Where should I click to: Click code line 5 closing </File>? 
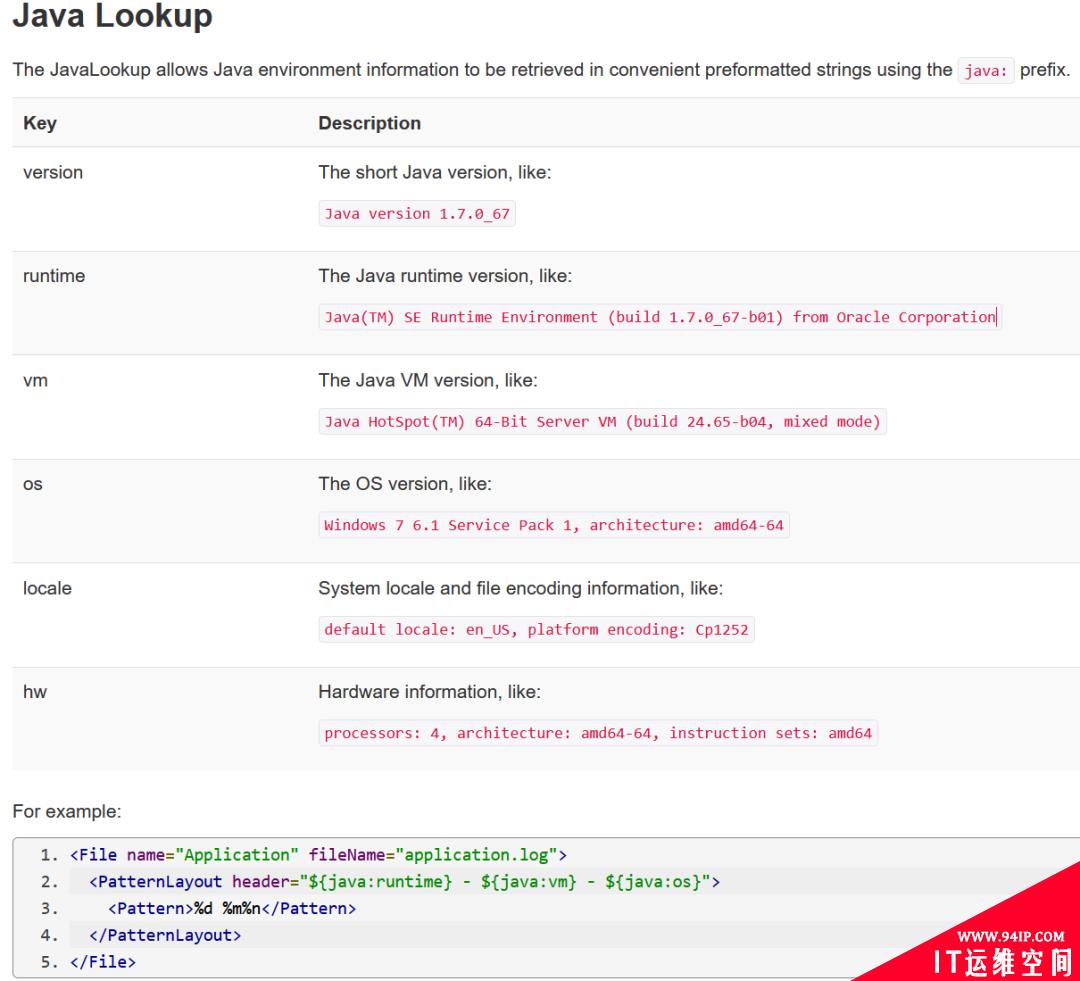click(x=103, y=962)
